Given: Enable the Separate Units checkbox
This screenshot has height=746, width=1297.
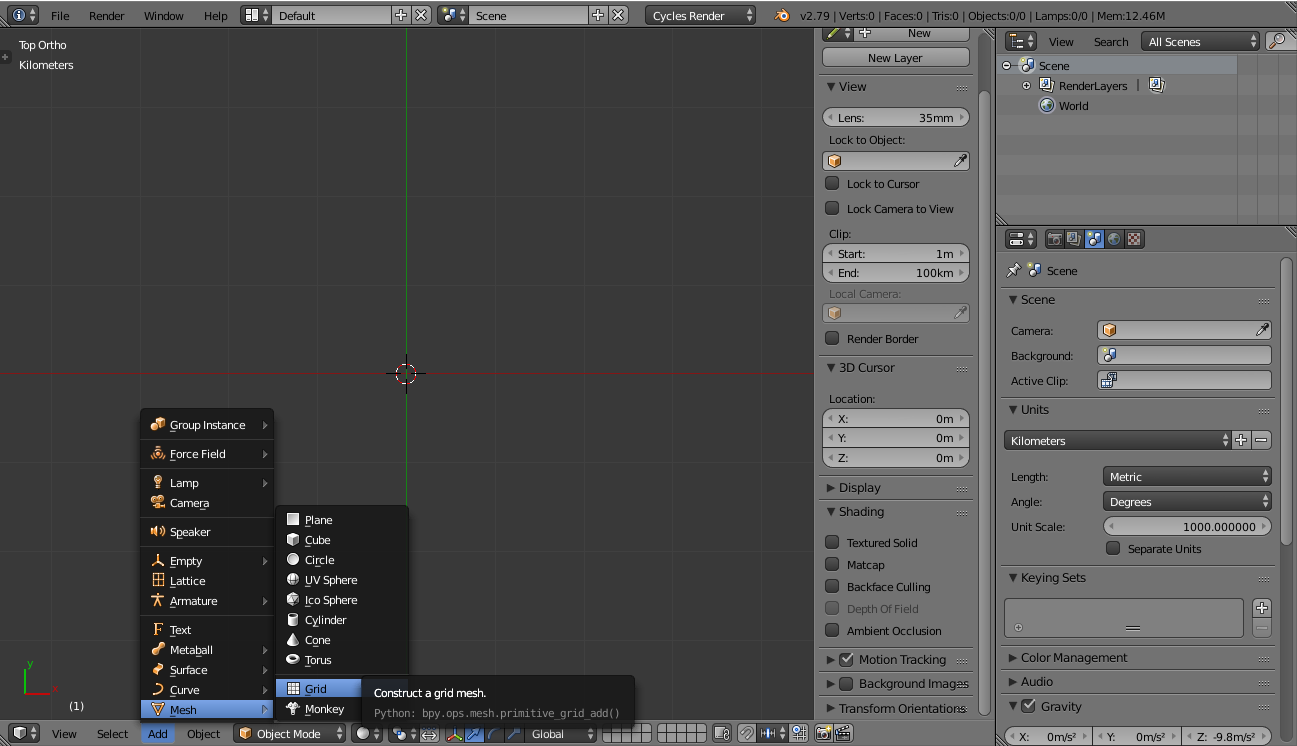Looking at the screenshot, I should click(x=1113, y=548).
